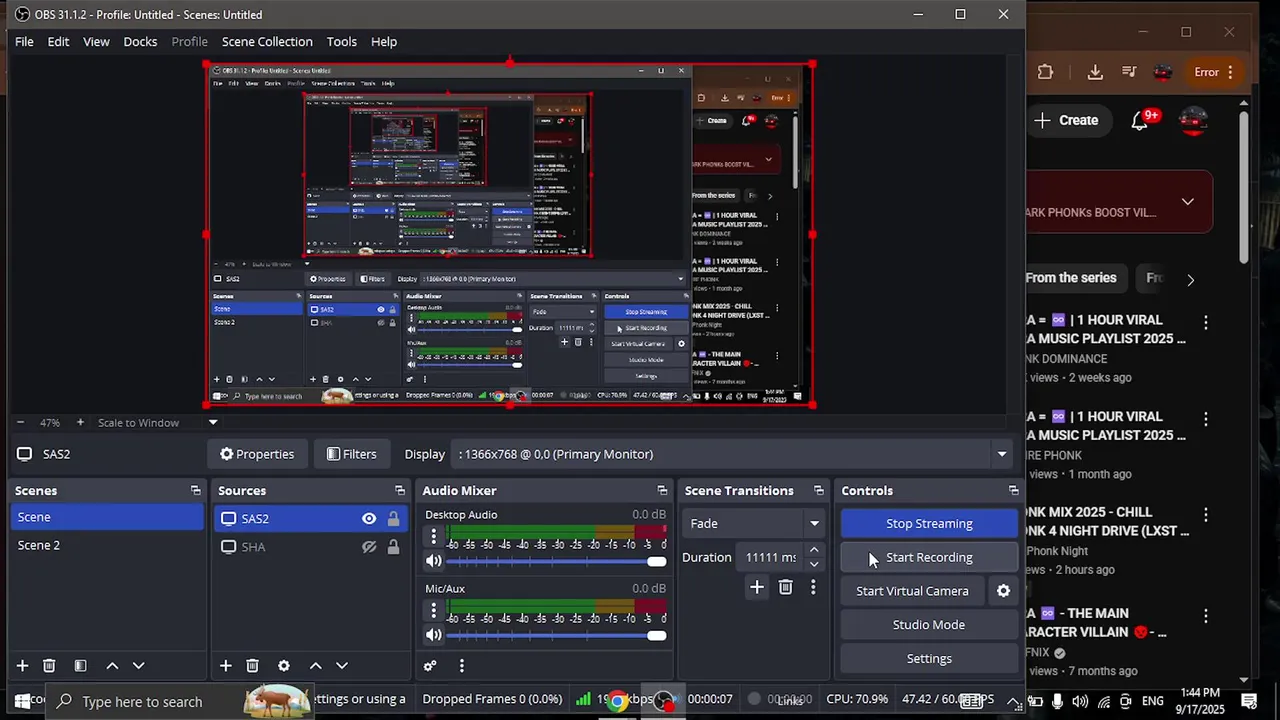Image resolution: width=1280 pixels, height=720 pixels.
Task: Undock the Scene Transitions panel
Action: click(x=819, y=491)
